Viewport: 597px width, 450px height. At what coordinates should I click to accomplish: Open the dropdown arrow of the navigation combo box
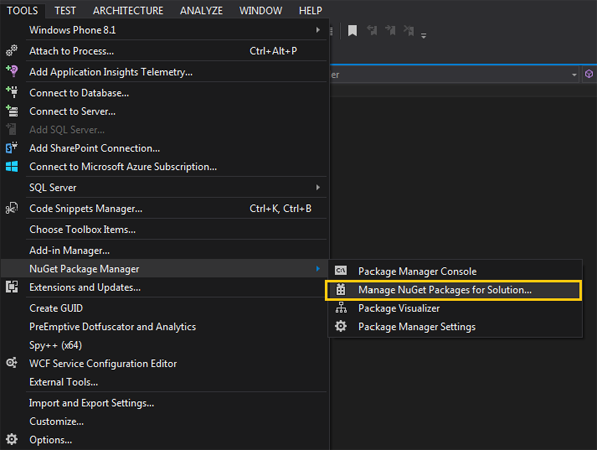click(574, 75)
